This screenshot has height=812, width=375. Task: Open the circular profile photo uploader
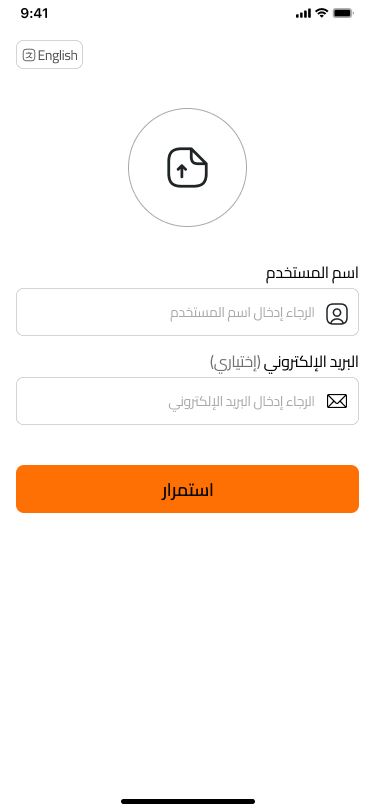(188, 167)
